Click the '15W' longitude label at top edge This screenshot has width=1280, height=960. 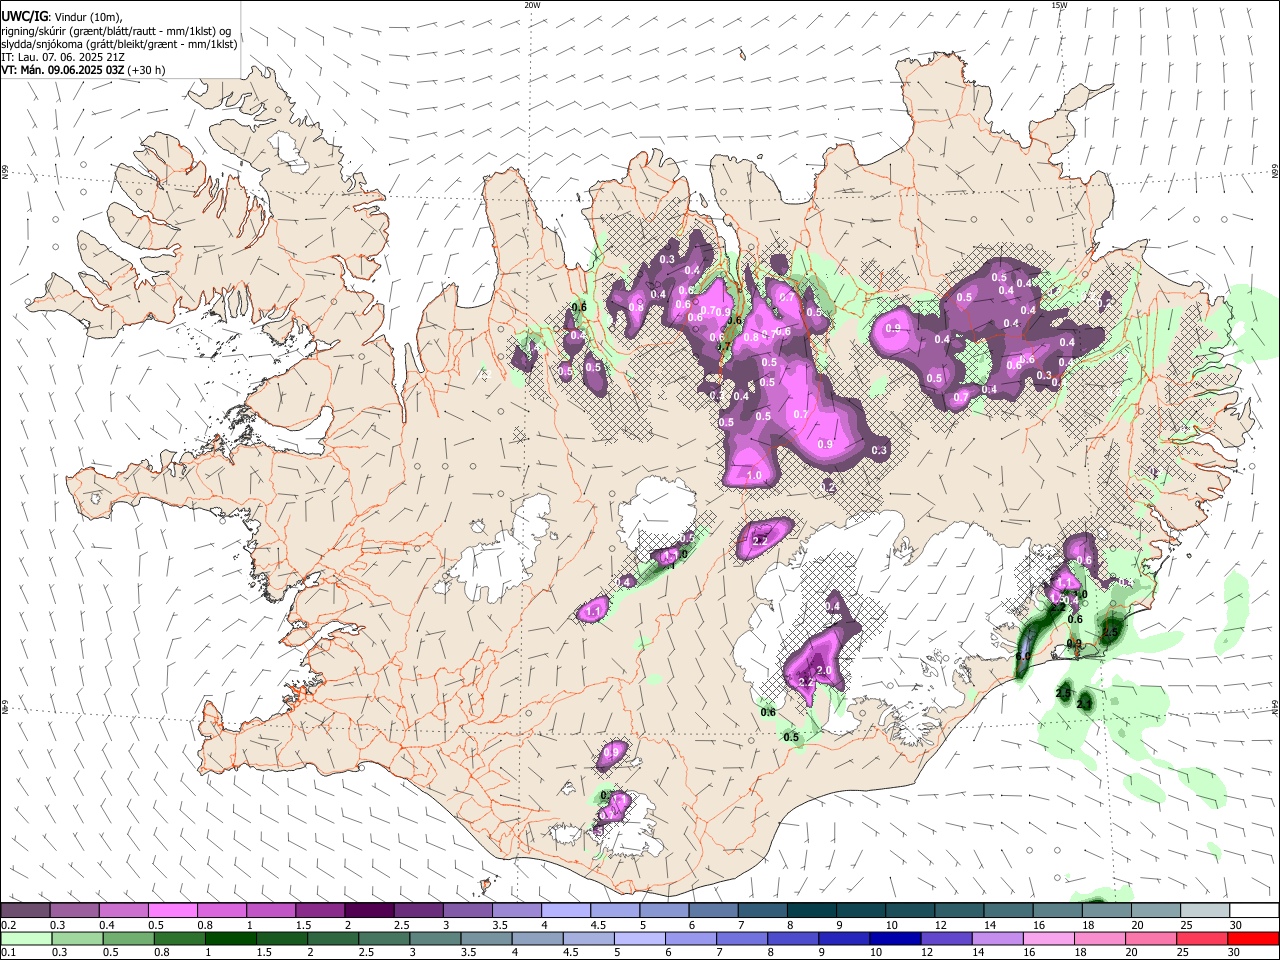1059,5
